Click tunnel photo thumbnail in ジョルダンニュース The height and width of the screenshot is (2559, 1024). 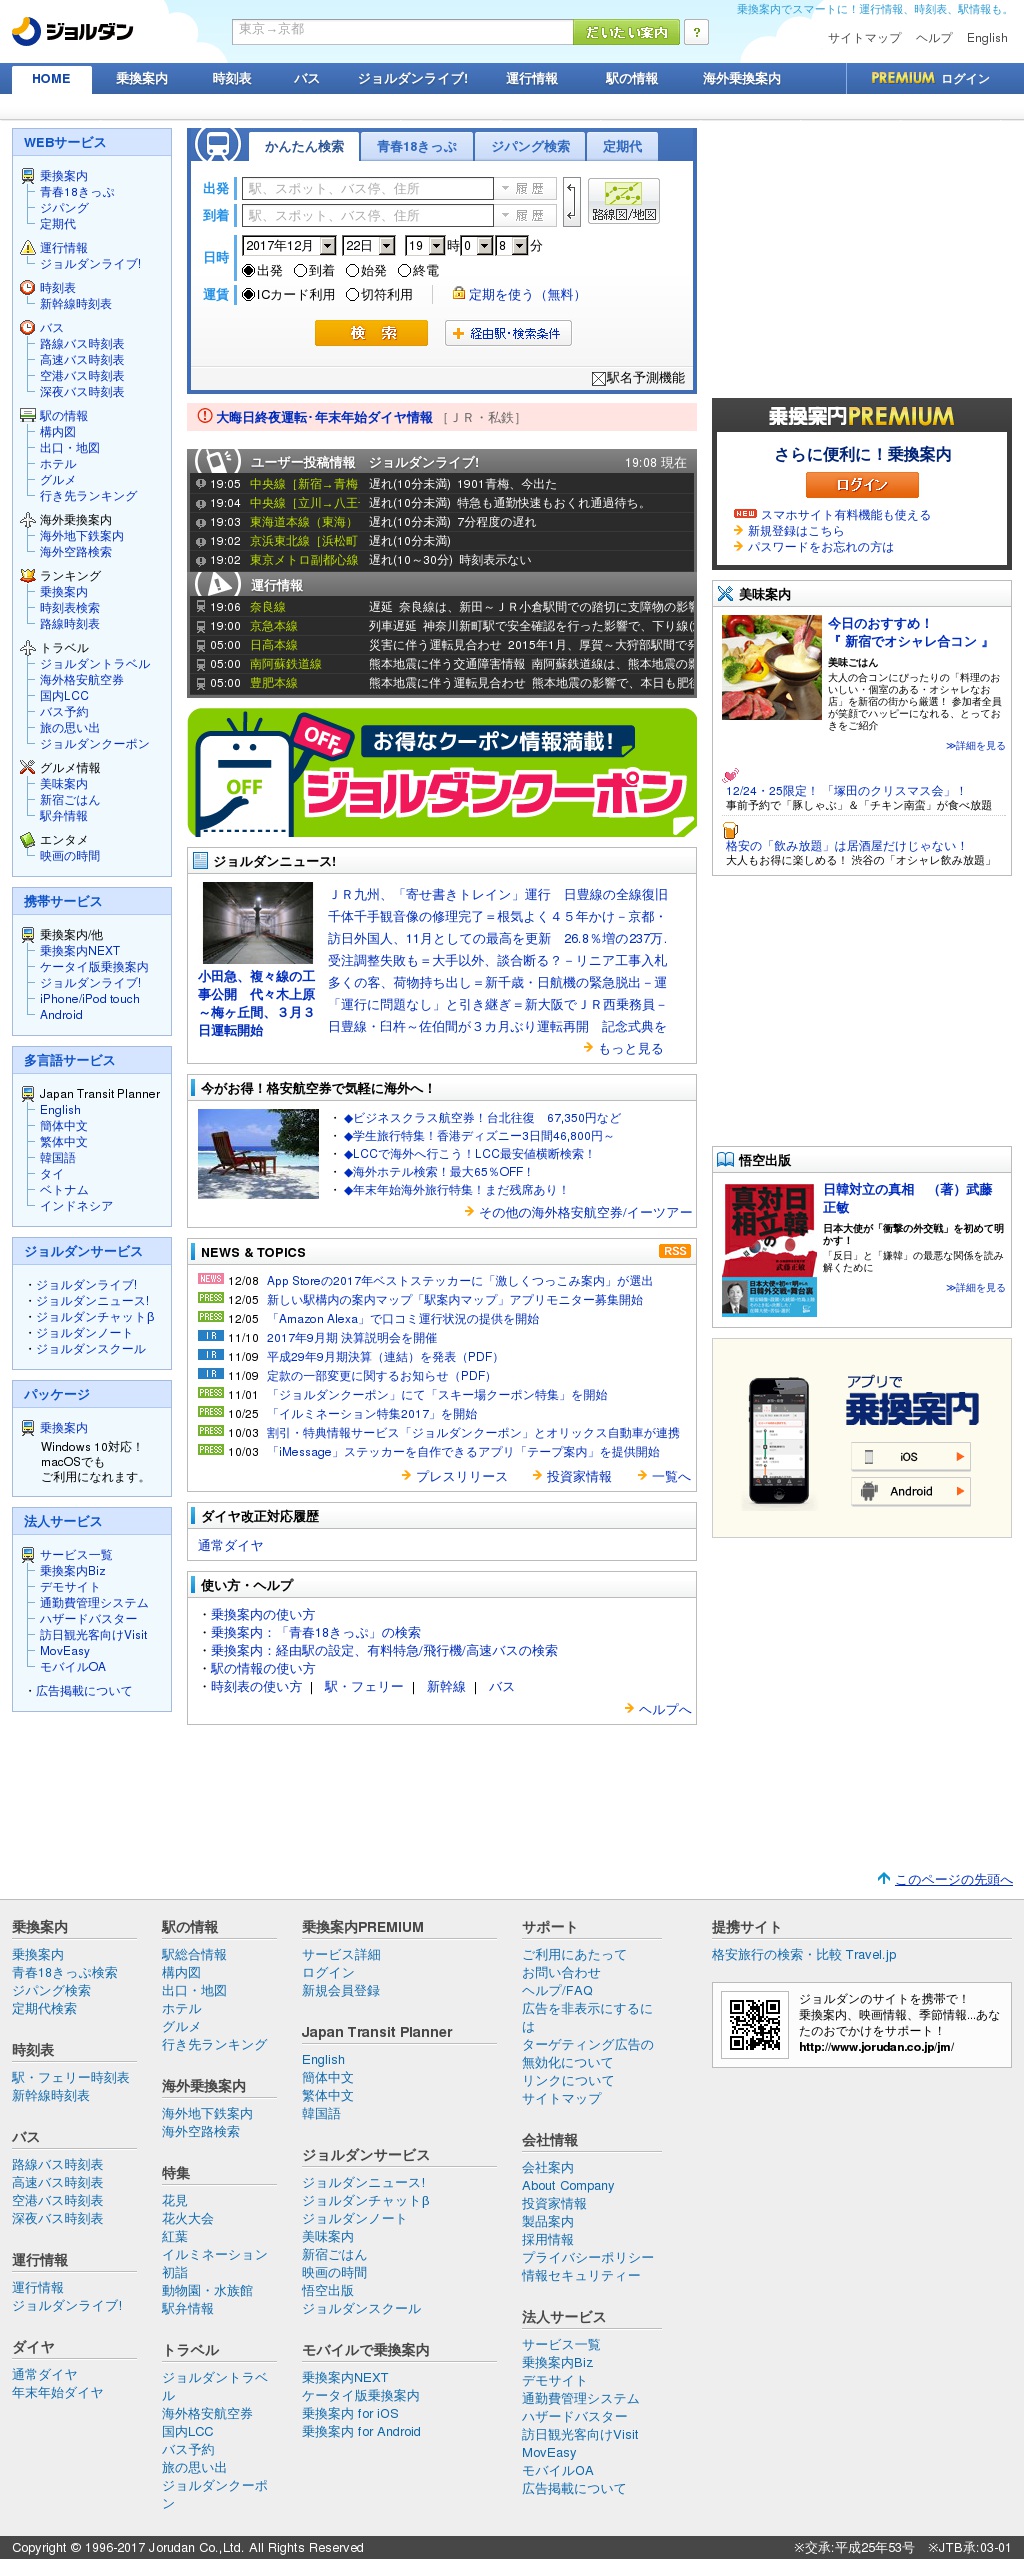click(x=258, y=922)
